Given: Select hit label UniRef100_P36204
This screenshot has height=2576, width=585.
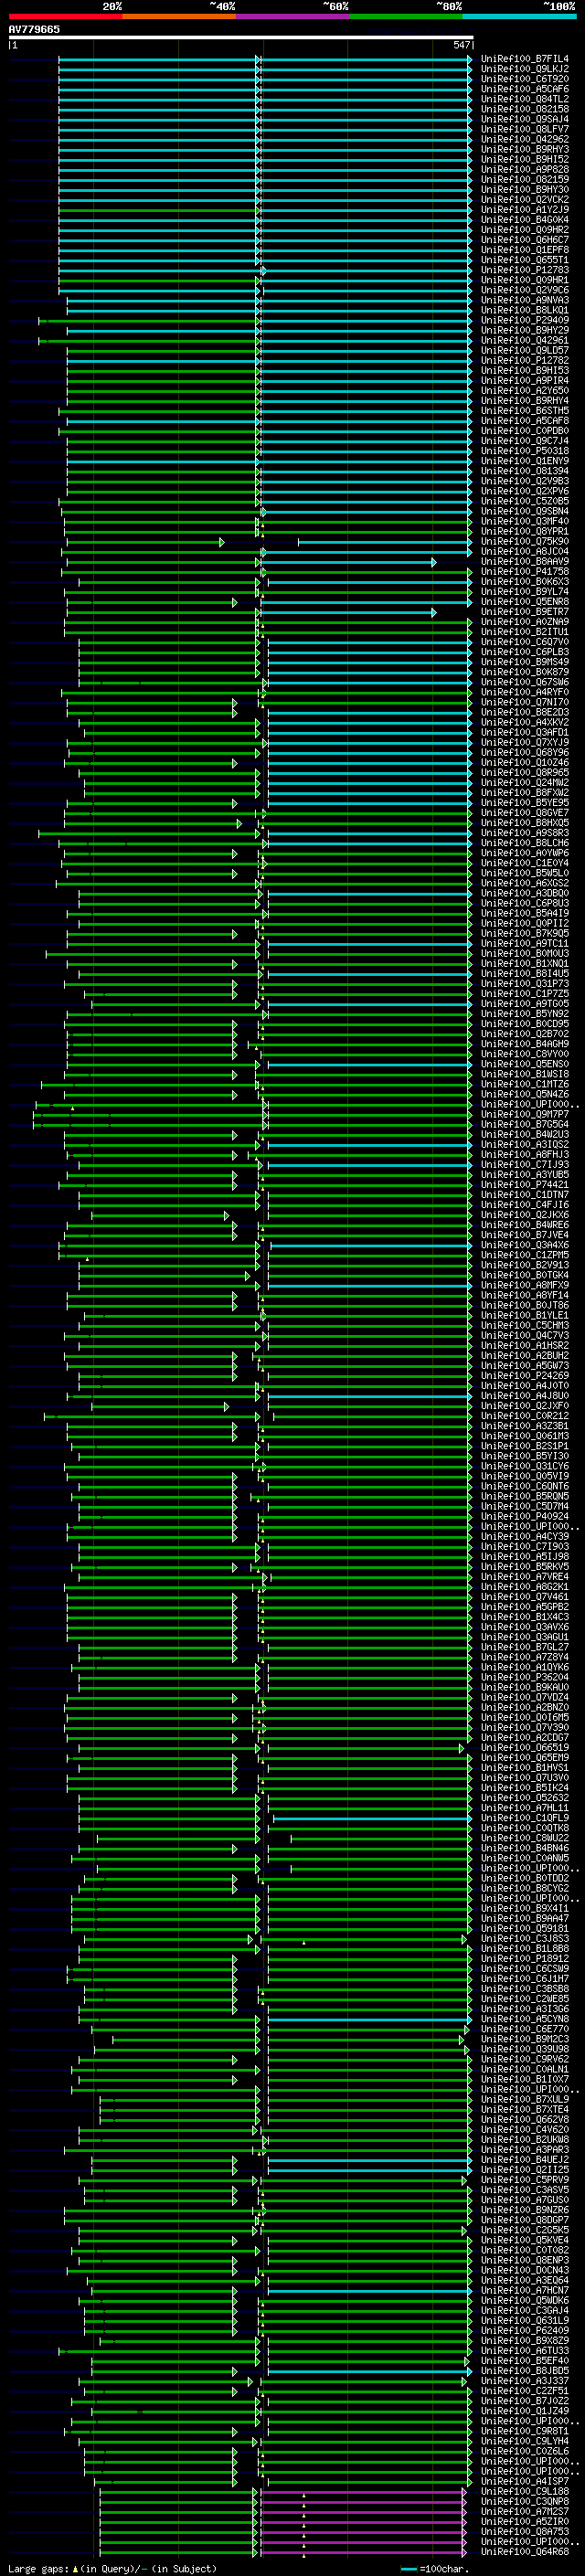Looking at the screenshot, I should point(524,1678).
